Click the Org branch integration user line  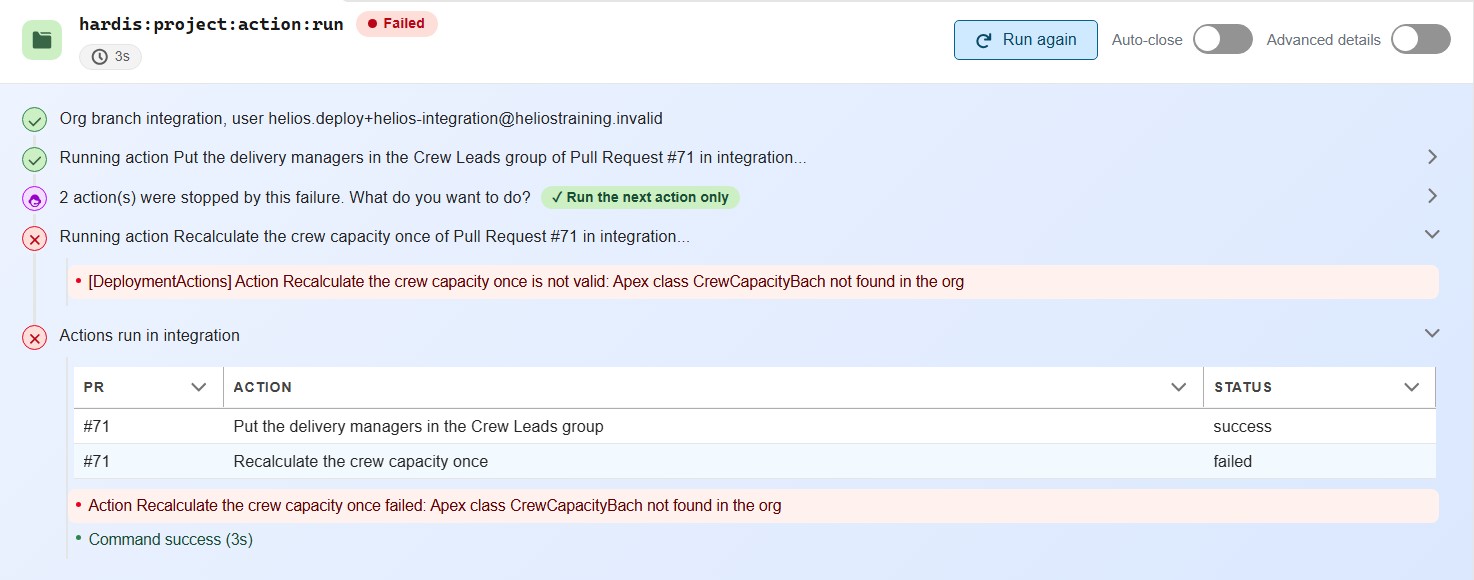(361, 118)
